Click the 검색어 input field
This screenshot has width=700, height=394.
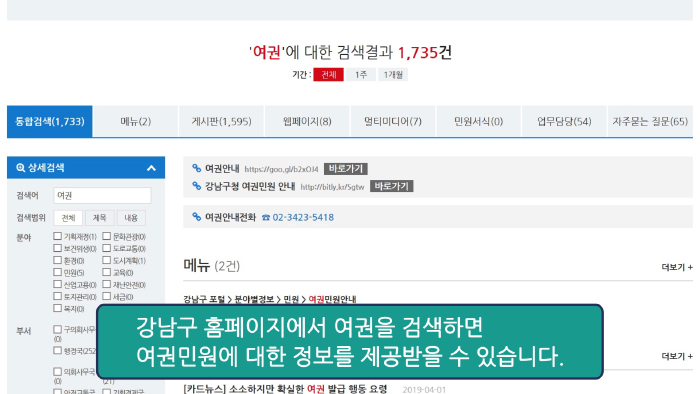click(102, 195)
